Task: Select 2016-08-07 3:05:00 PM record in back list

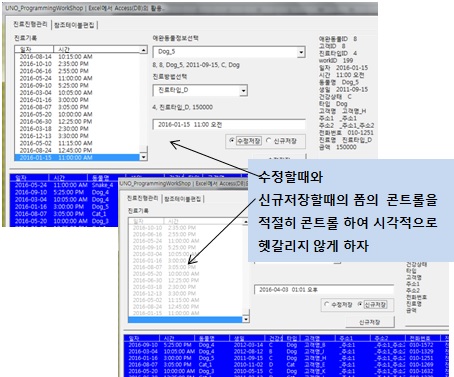Action: 77,107
